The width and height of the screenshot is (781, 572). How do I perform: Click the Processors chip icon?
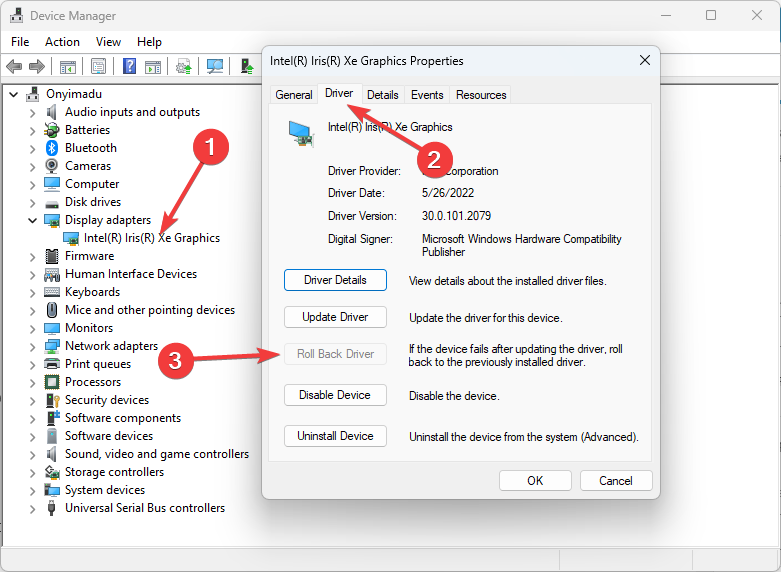coord(52,382)
